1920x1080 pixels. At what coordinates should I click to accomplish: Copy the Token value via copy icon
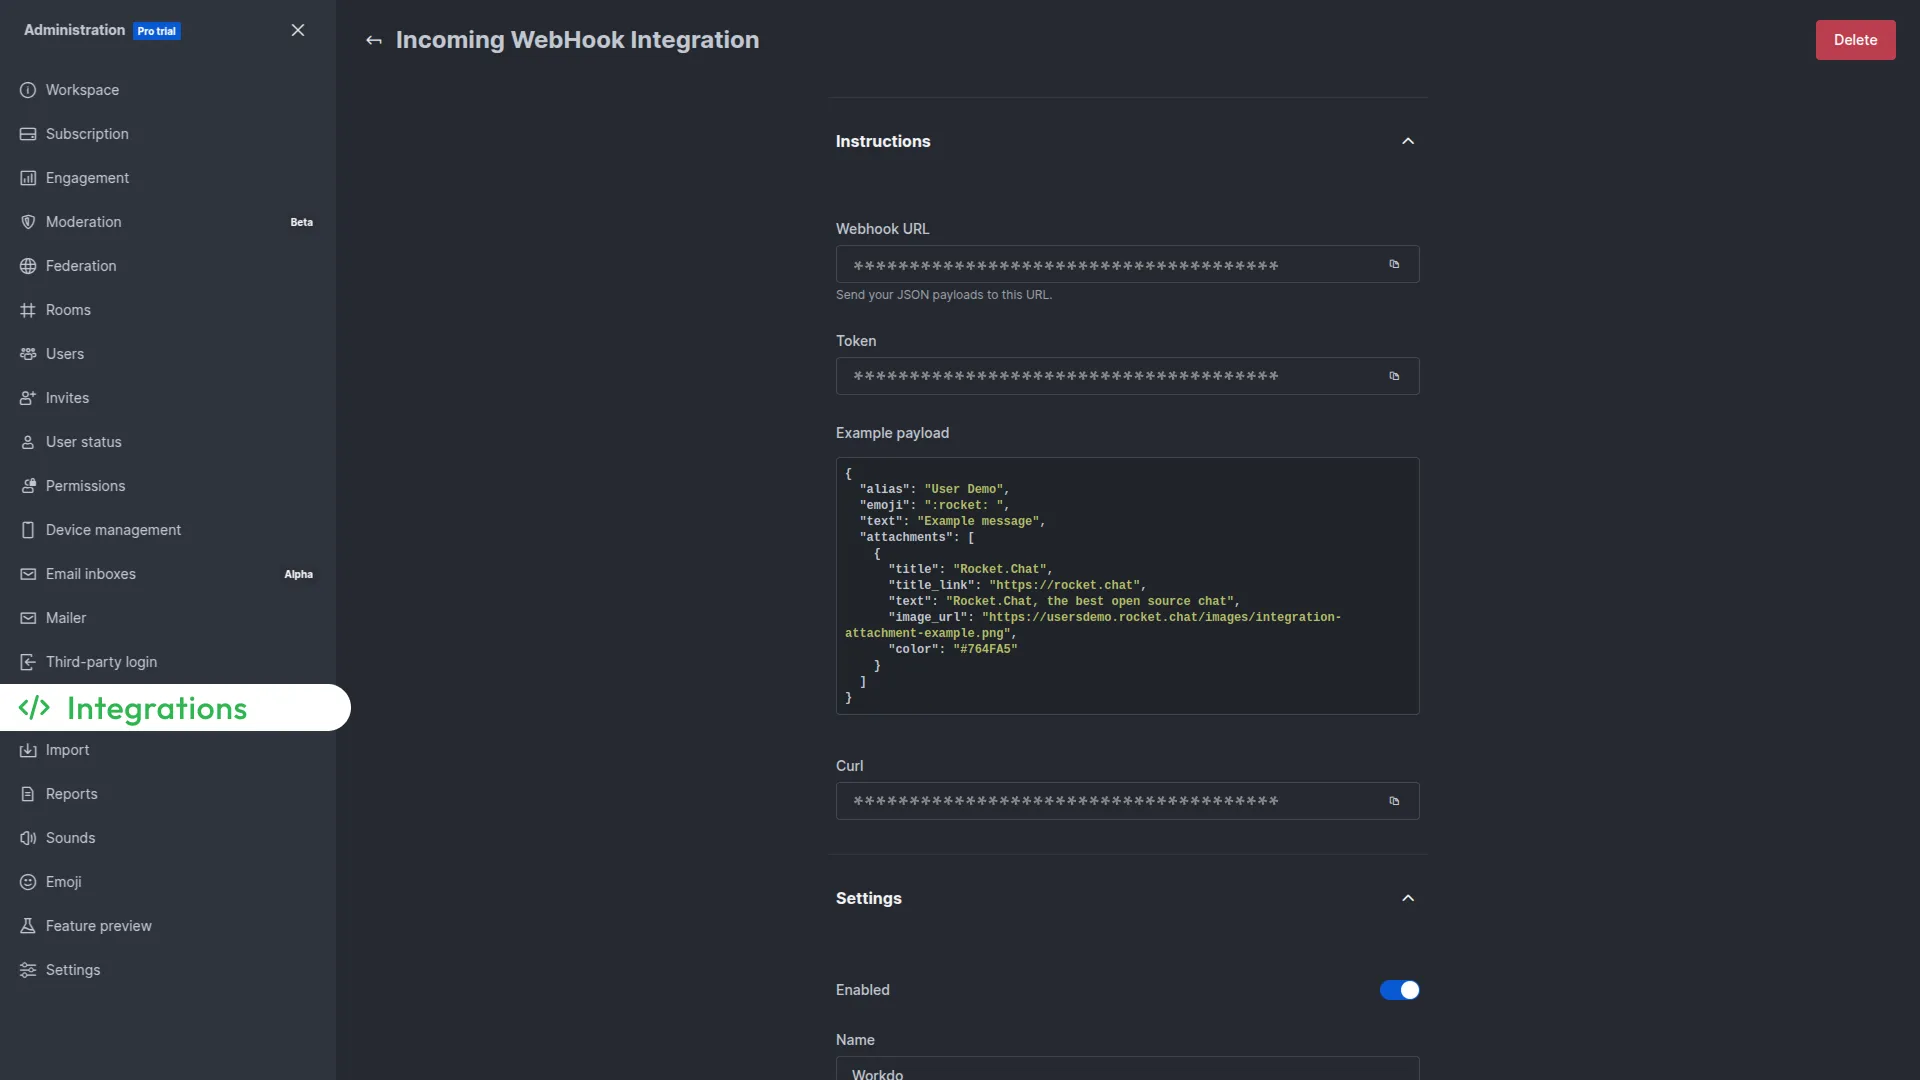tap(1394, 375)
